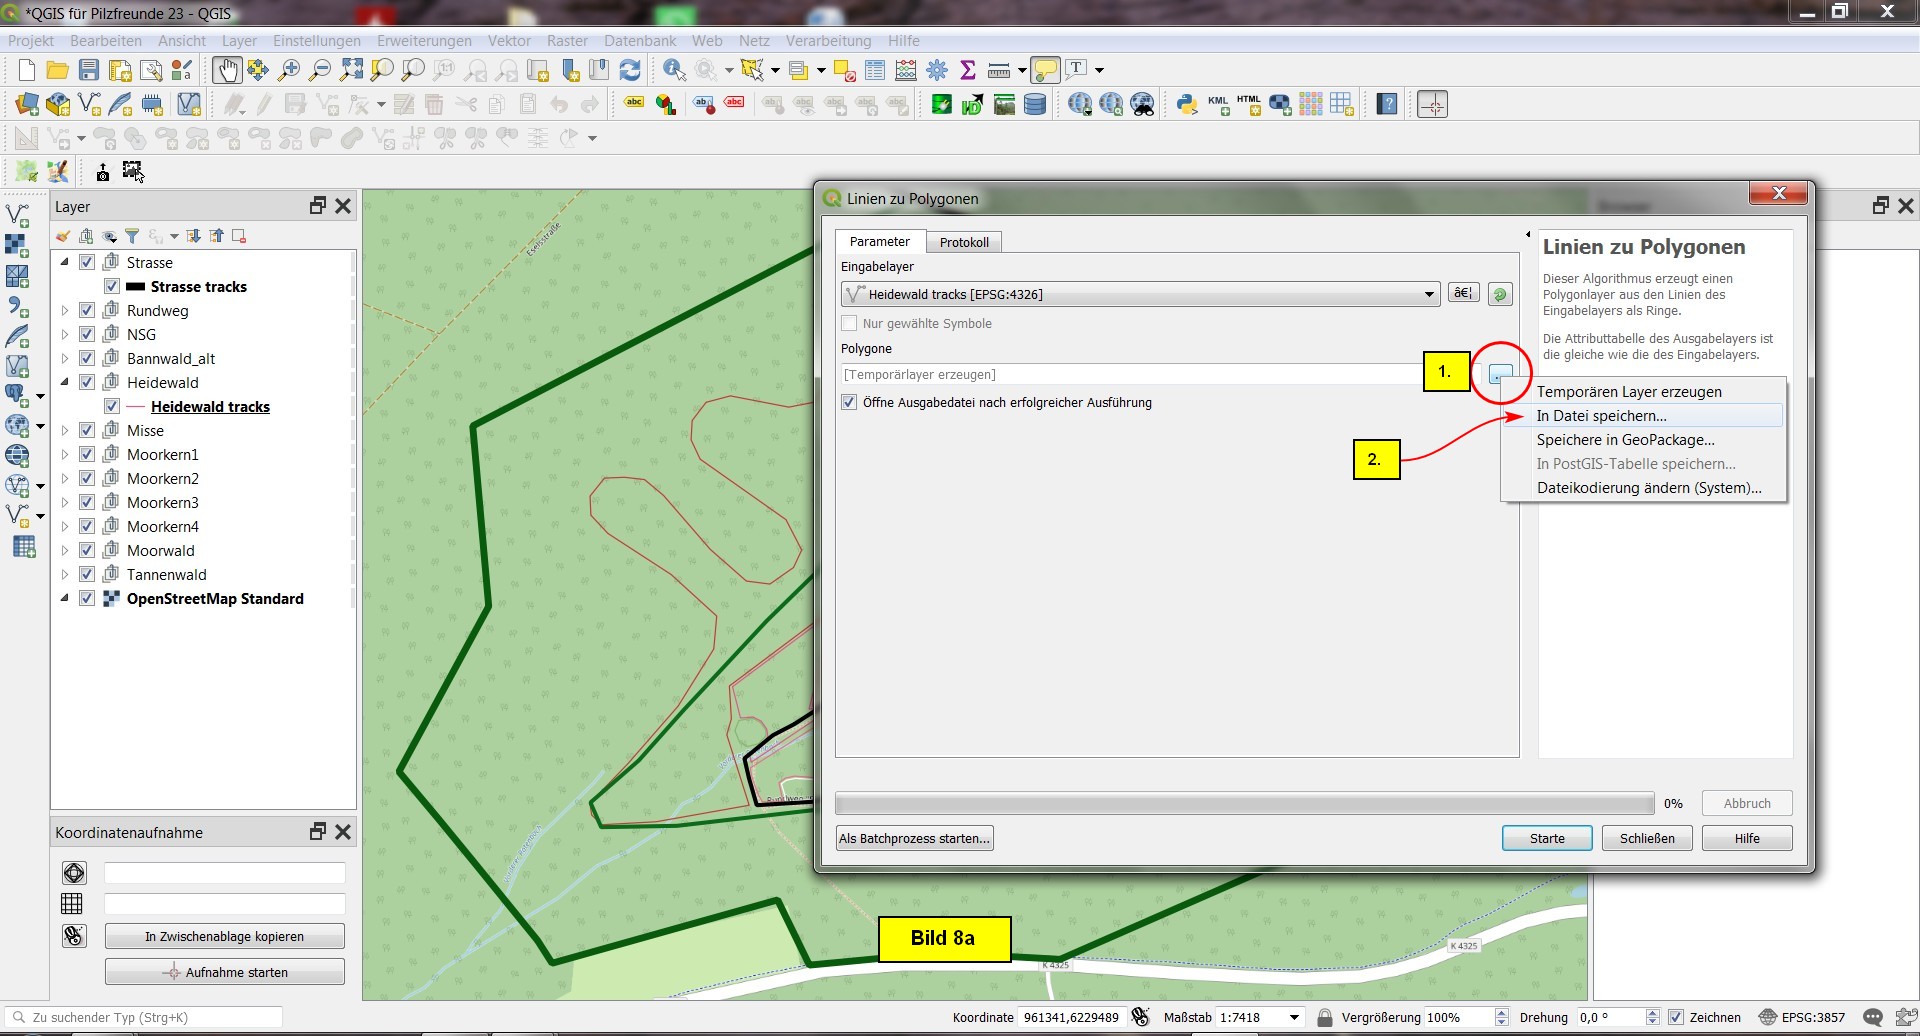Image resolution: width=1920 pixels, height=1036 pixels.
Task: Click the Identify Features tool icon
Action: [674, 70]
